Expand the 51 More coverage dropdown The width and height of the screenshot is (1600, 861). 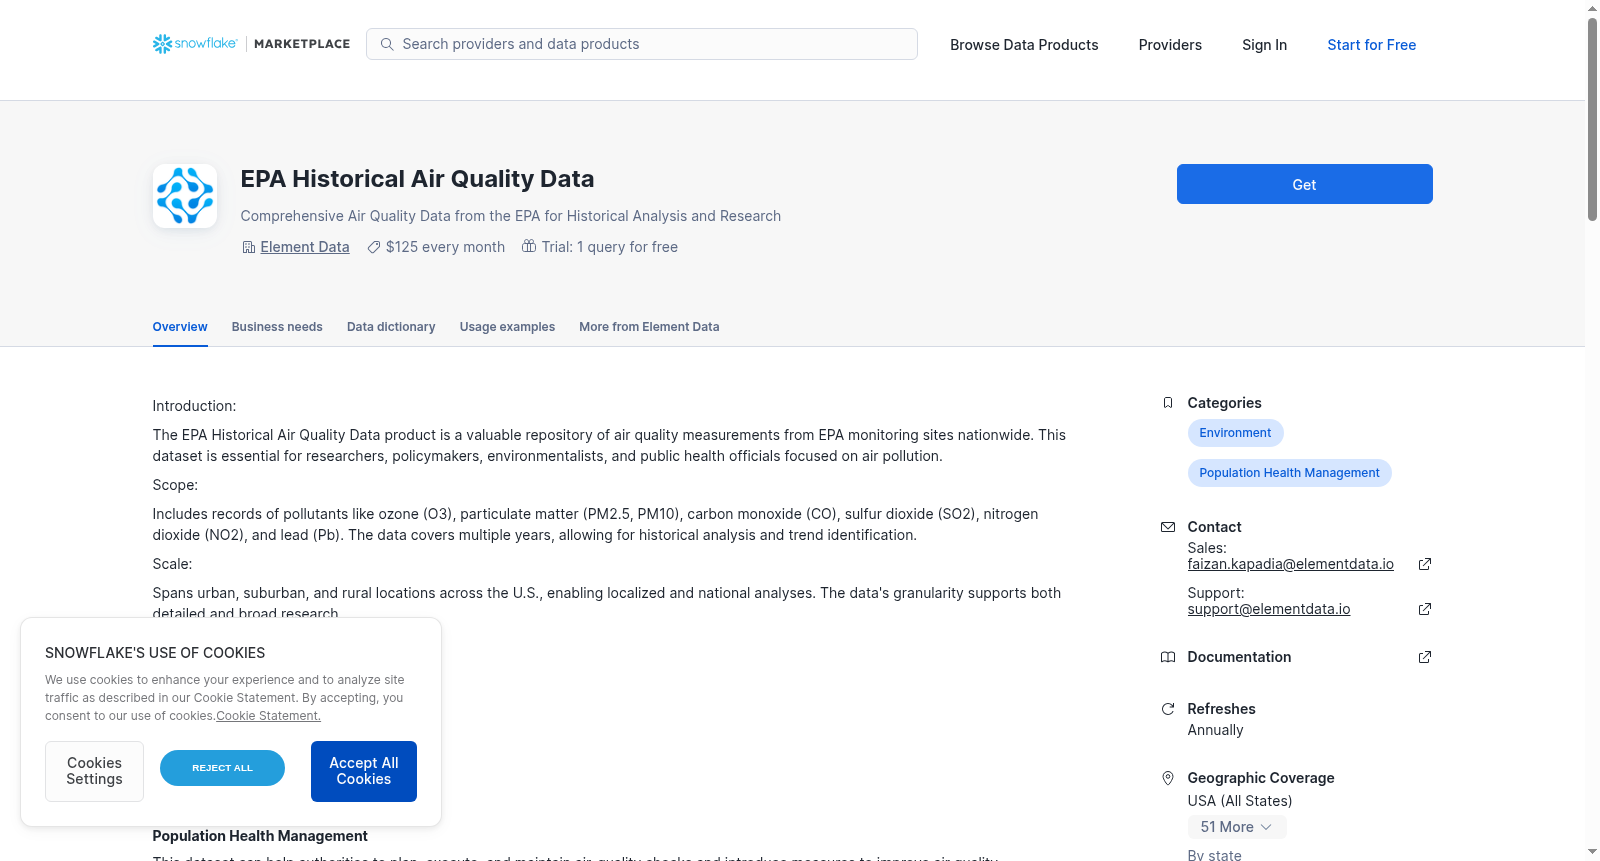tap(1236, 827)
